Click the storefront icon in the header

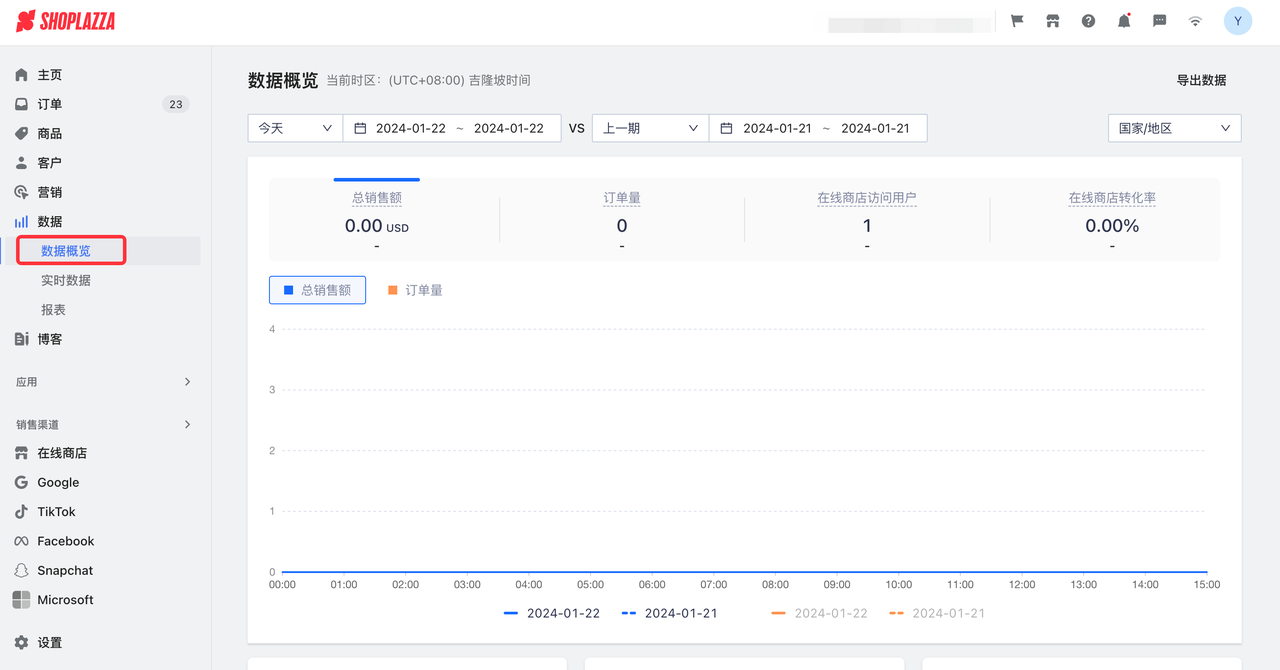coord(1052,20)
